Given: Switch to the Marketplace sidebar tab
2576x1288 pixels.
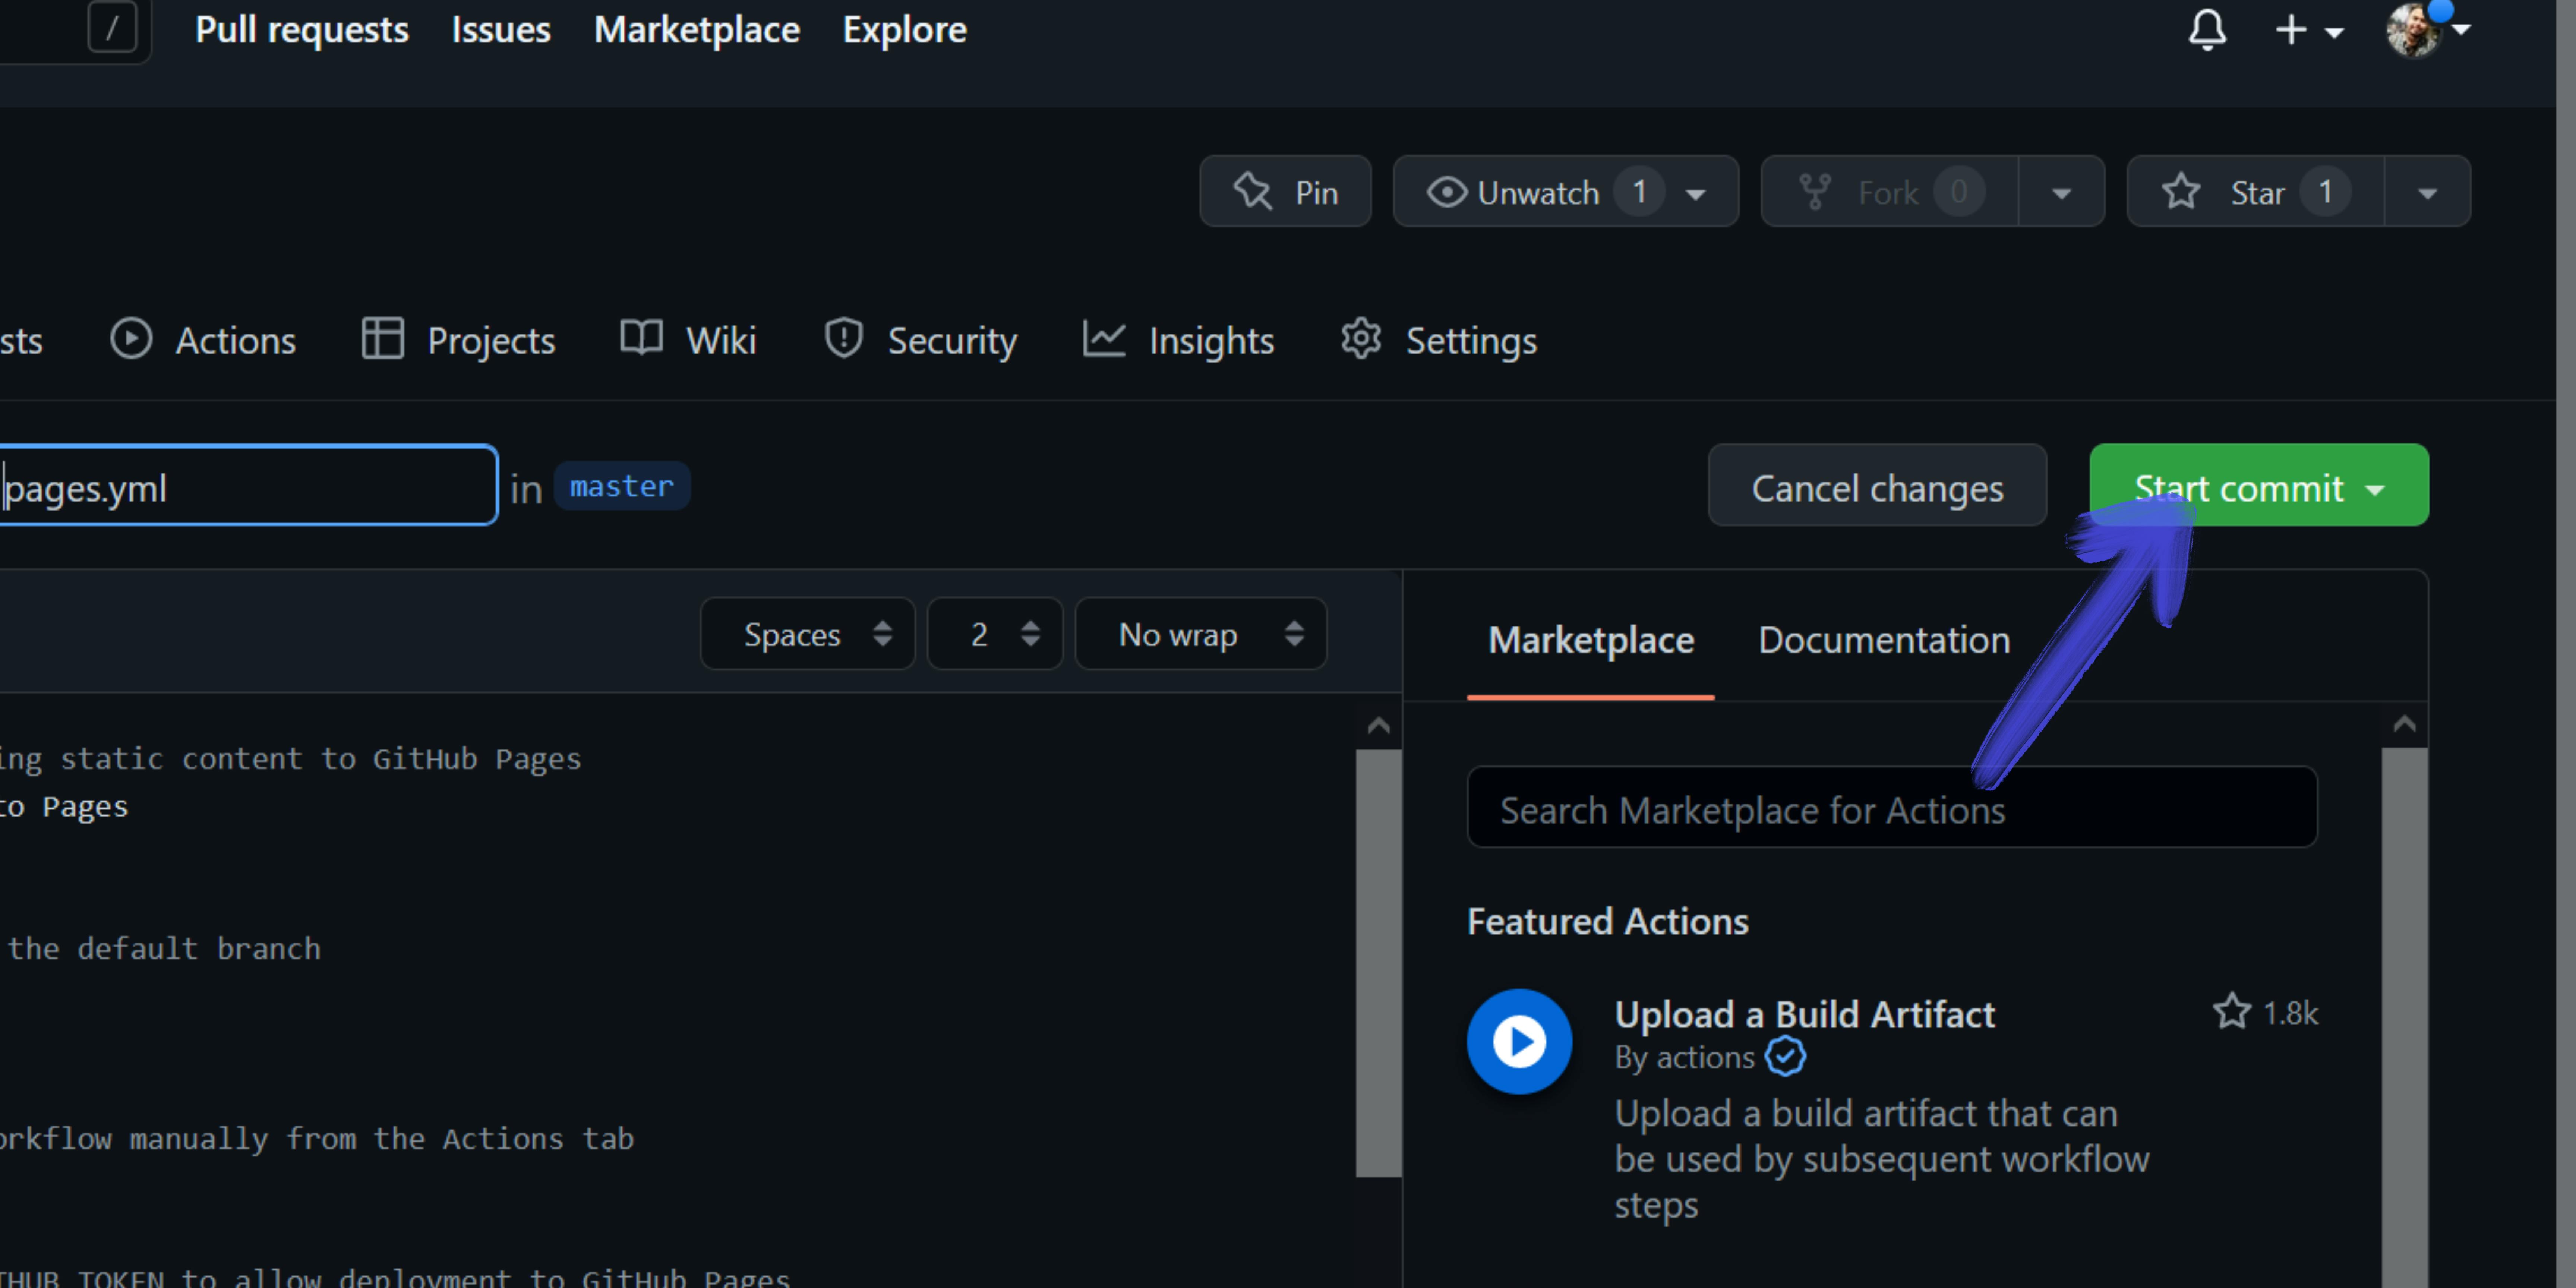Looking at the screenshot, I should (x=1591, y=640).
